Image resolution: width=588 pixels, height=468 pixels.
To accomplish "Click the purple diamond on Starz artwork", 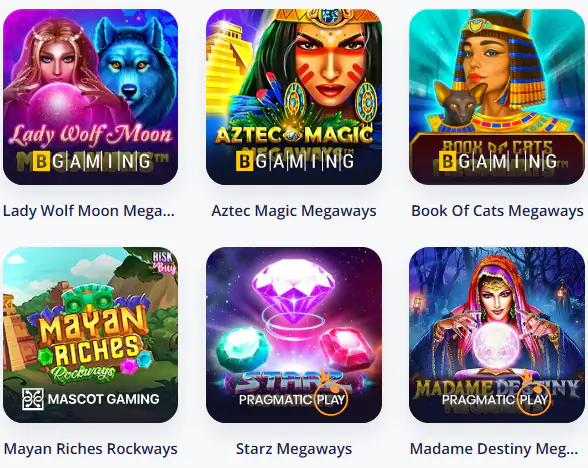I will tap(294, 288).
